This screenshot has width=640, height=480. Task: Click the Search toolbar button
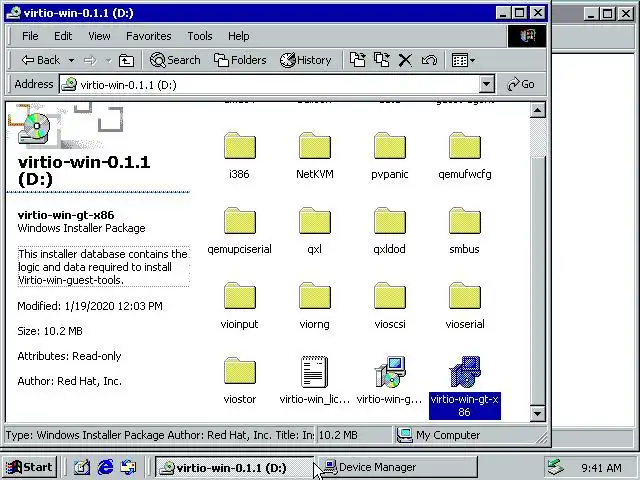(x=175, y=60)
